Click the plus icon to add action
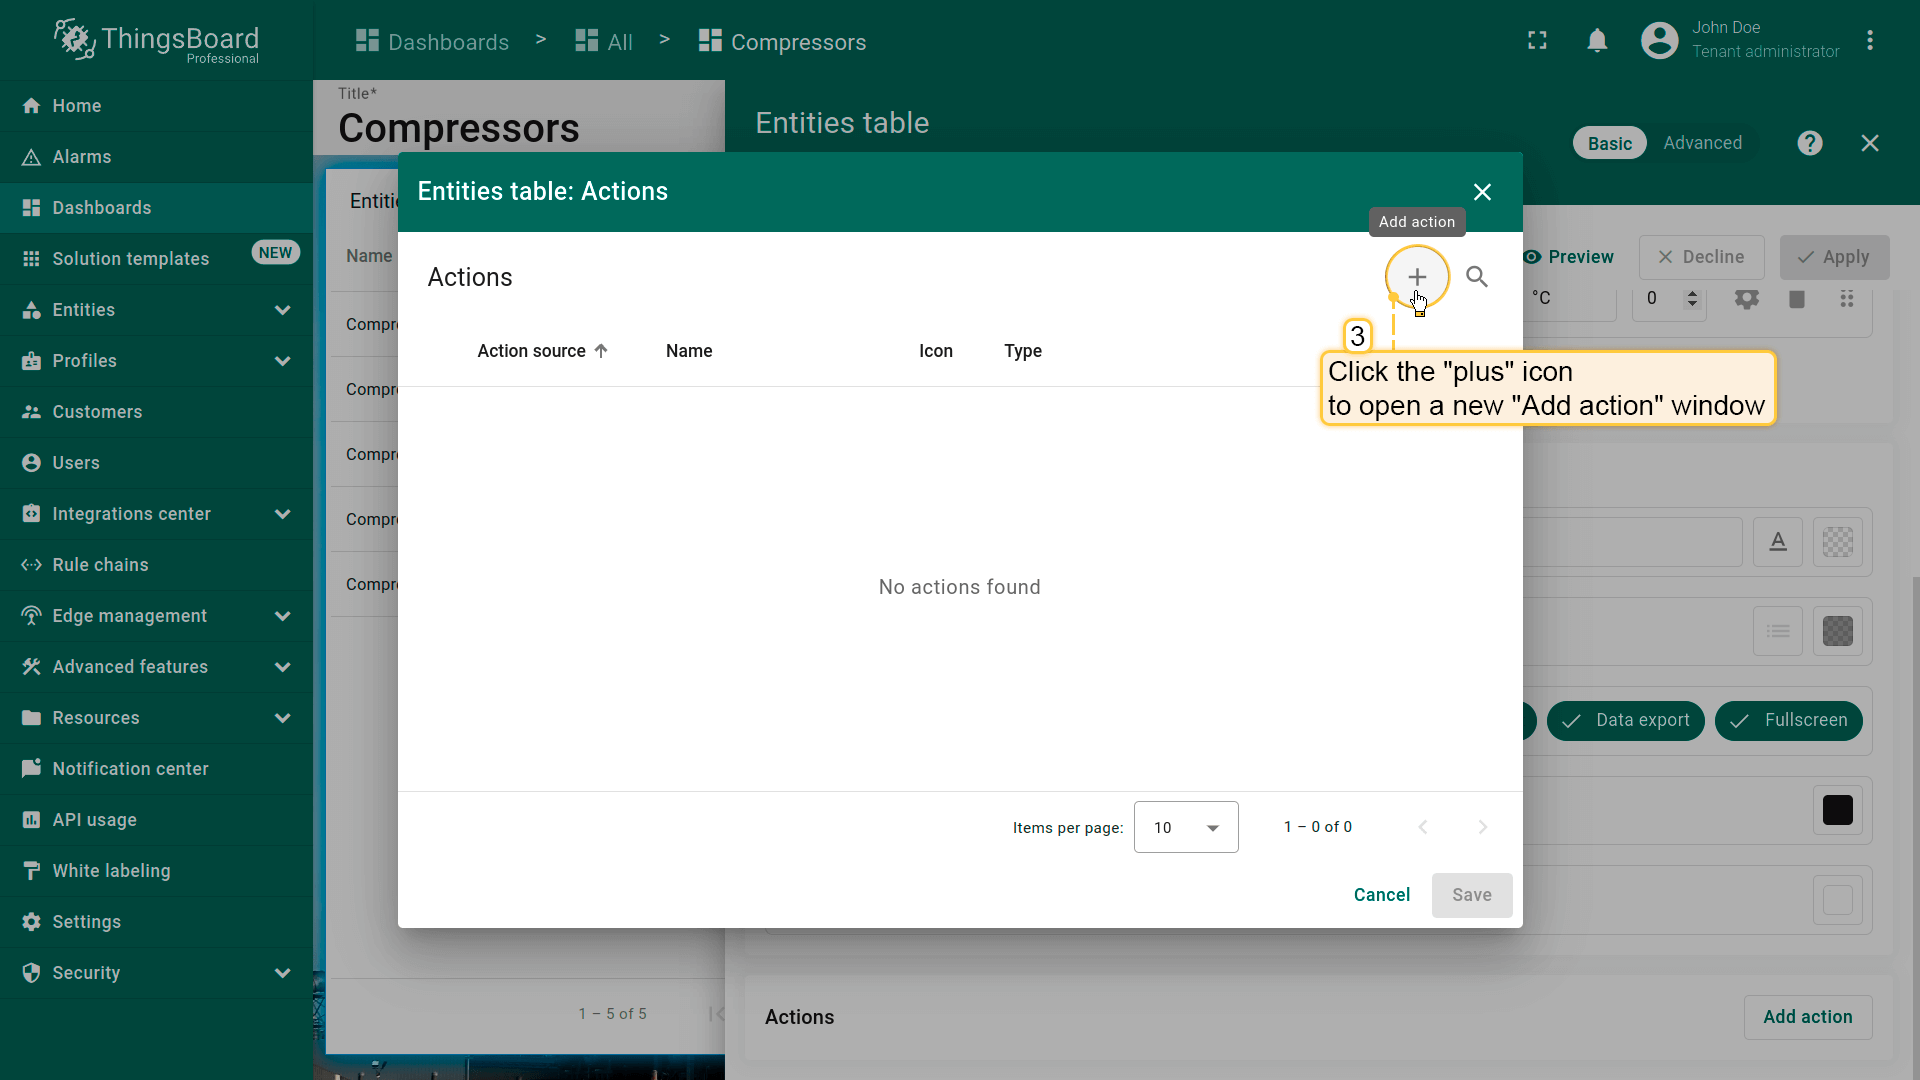 tap(1416, 277)
